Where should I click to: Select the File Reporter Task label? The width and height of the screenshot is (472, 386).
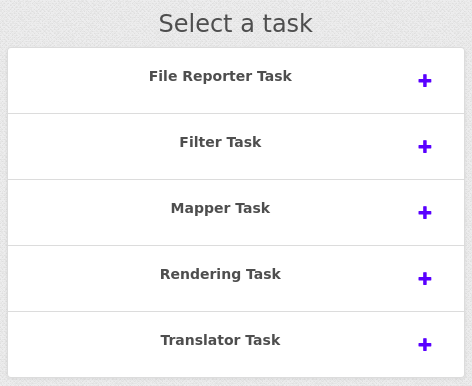[220, 76]
